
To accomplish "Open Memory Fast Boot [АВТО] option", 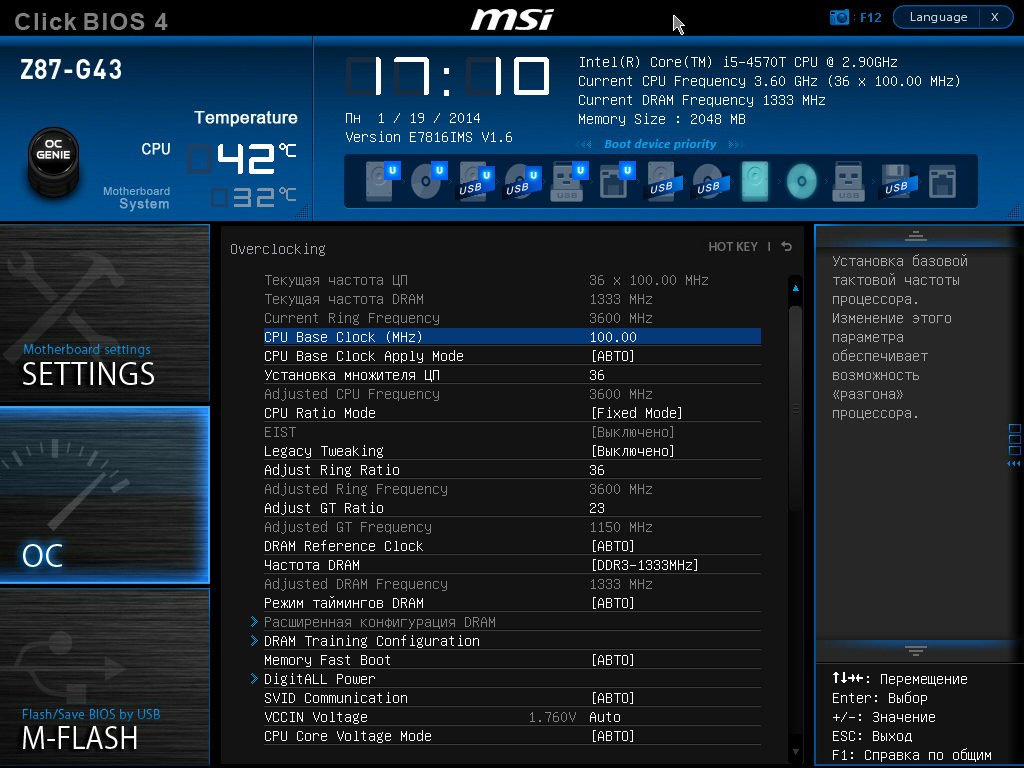I will coord(512,660).
